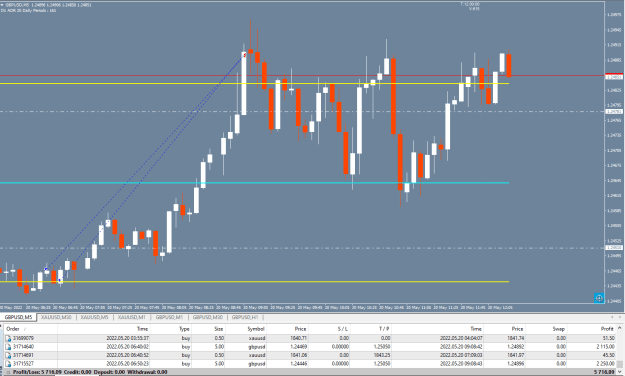Click profit value 2 250.00
Image resolution: width=625 pixels, height=376 pixels.
pos(605,364)
